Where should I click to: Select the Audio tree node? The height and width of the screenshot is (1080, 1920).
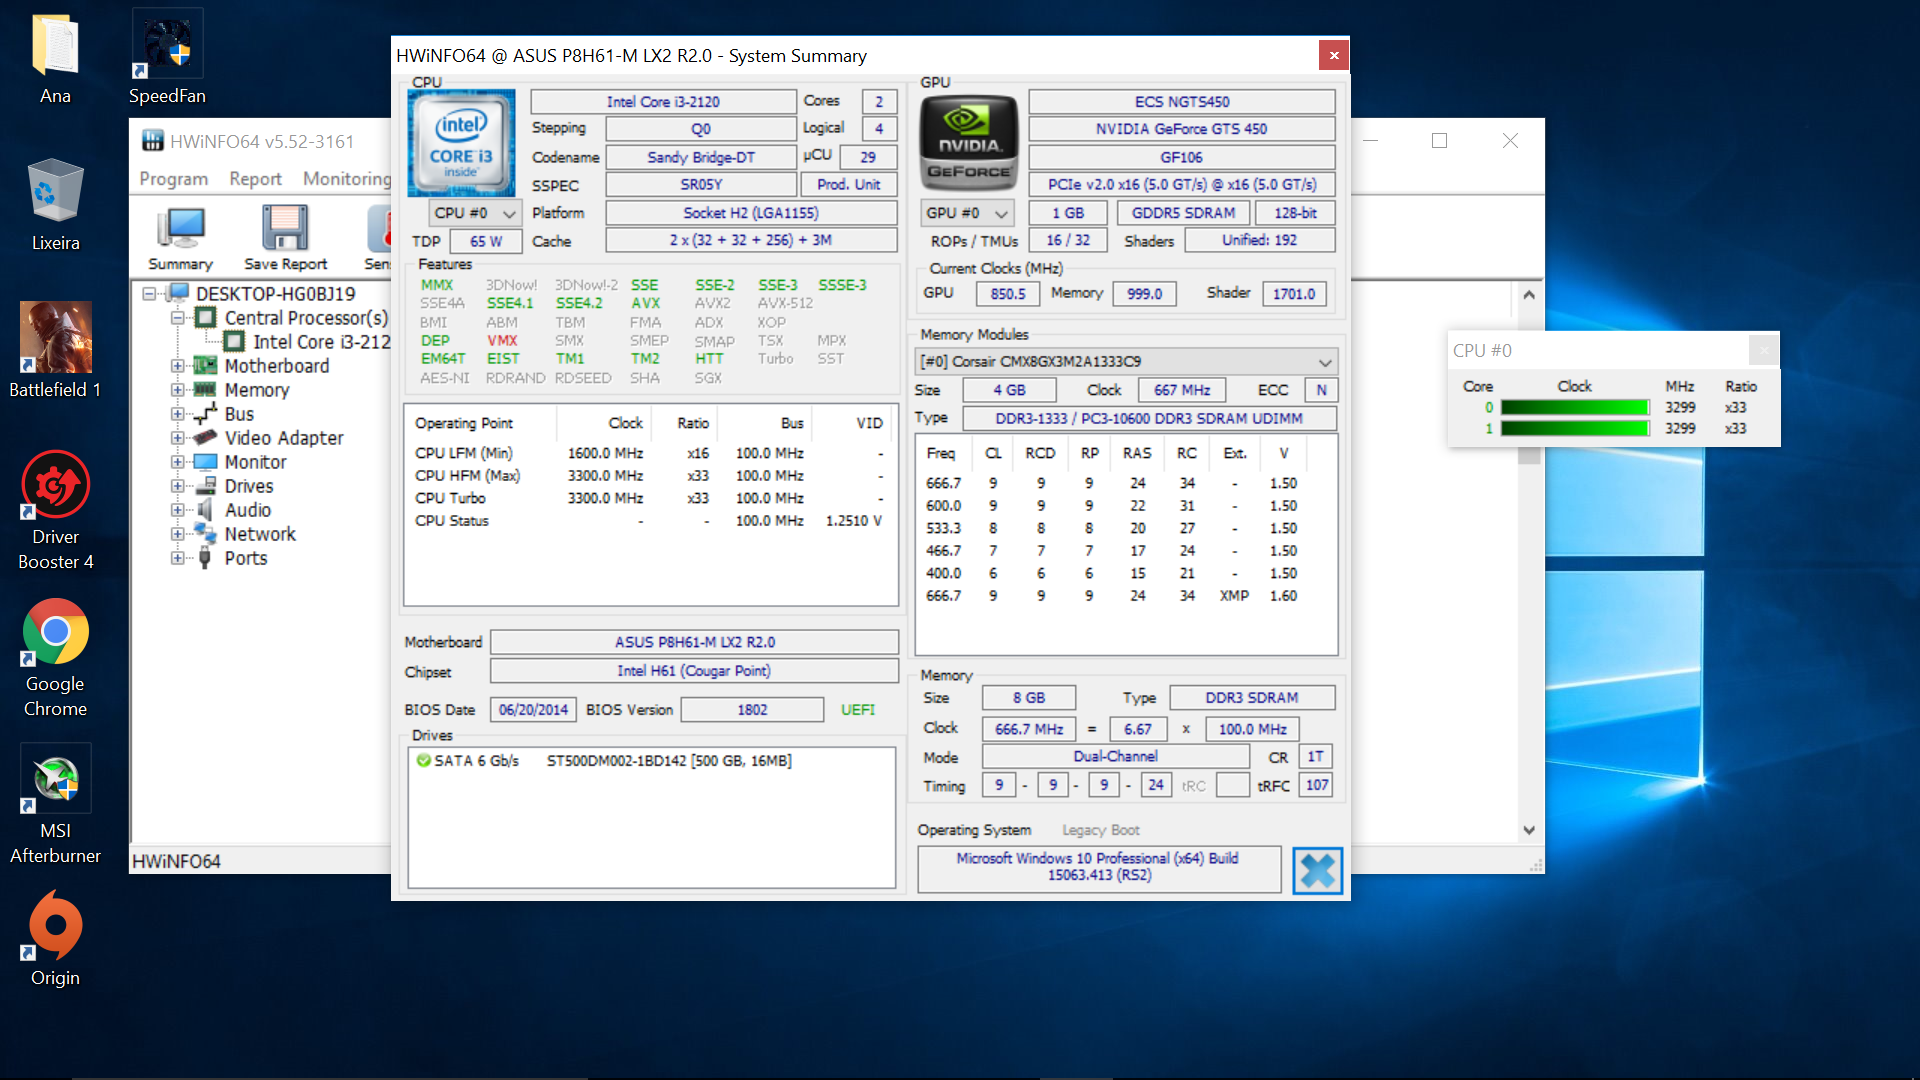[248, 510]
